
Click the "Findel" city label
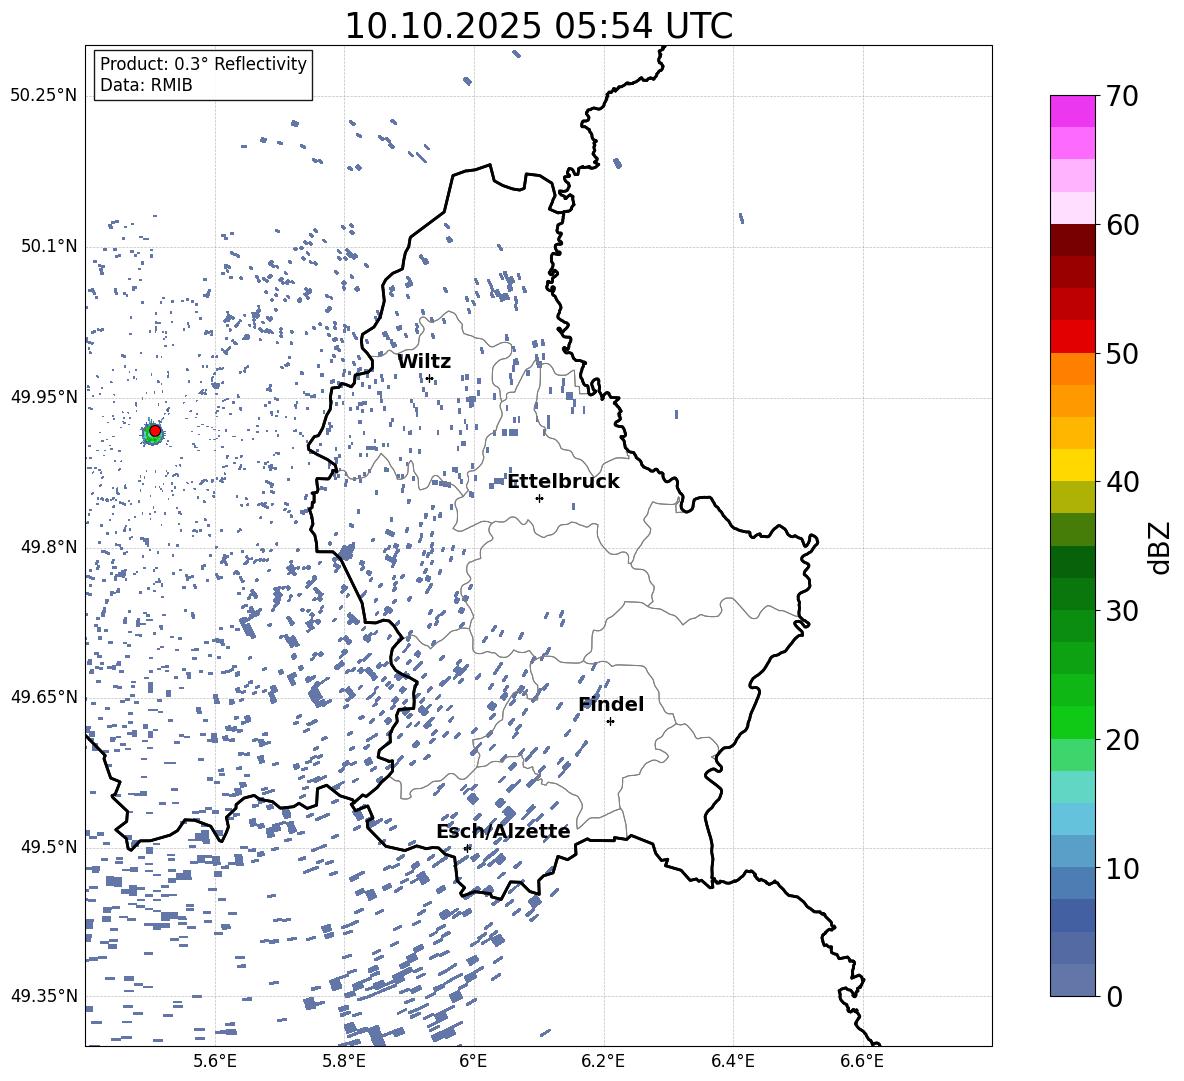pyautogui.click(x=611, y=704)
